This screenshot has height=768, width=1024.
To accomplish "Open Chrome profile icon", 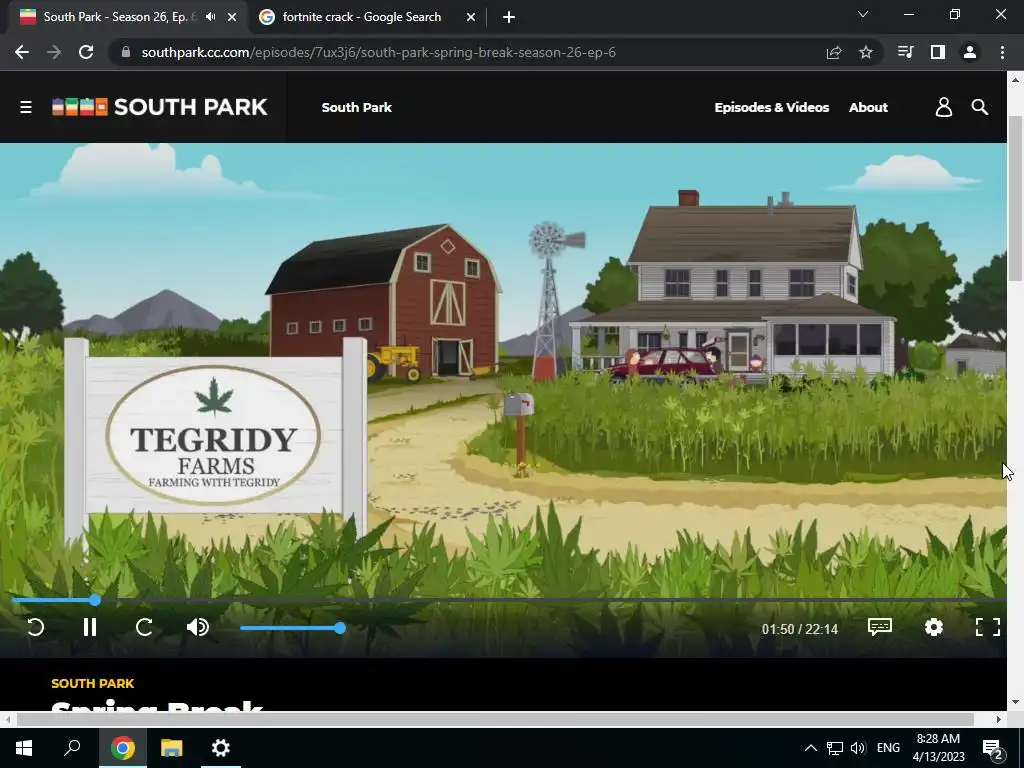I will (970, 52).
